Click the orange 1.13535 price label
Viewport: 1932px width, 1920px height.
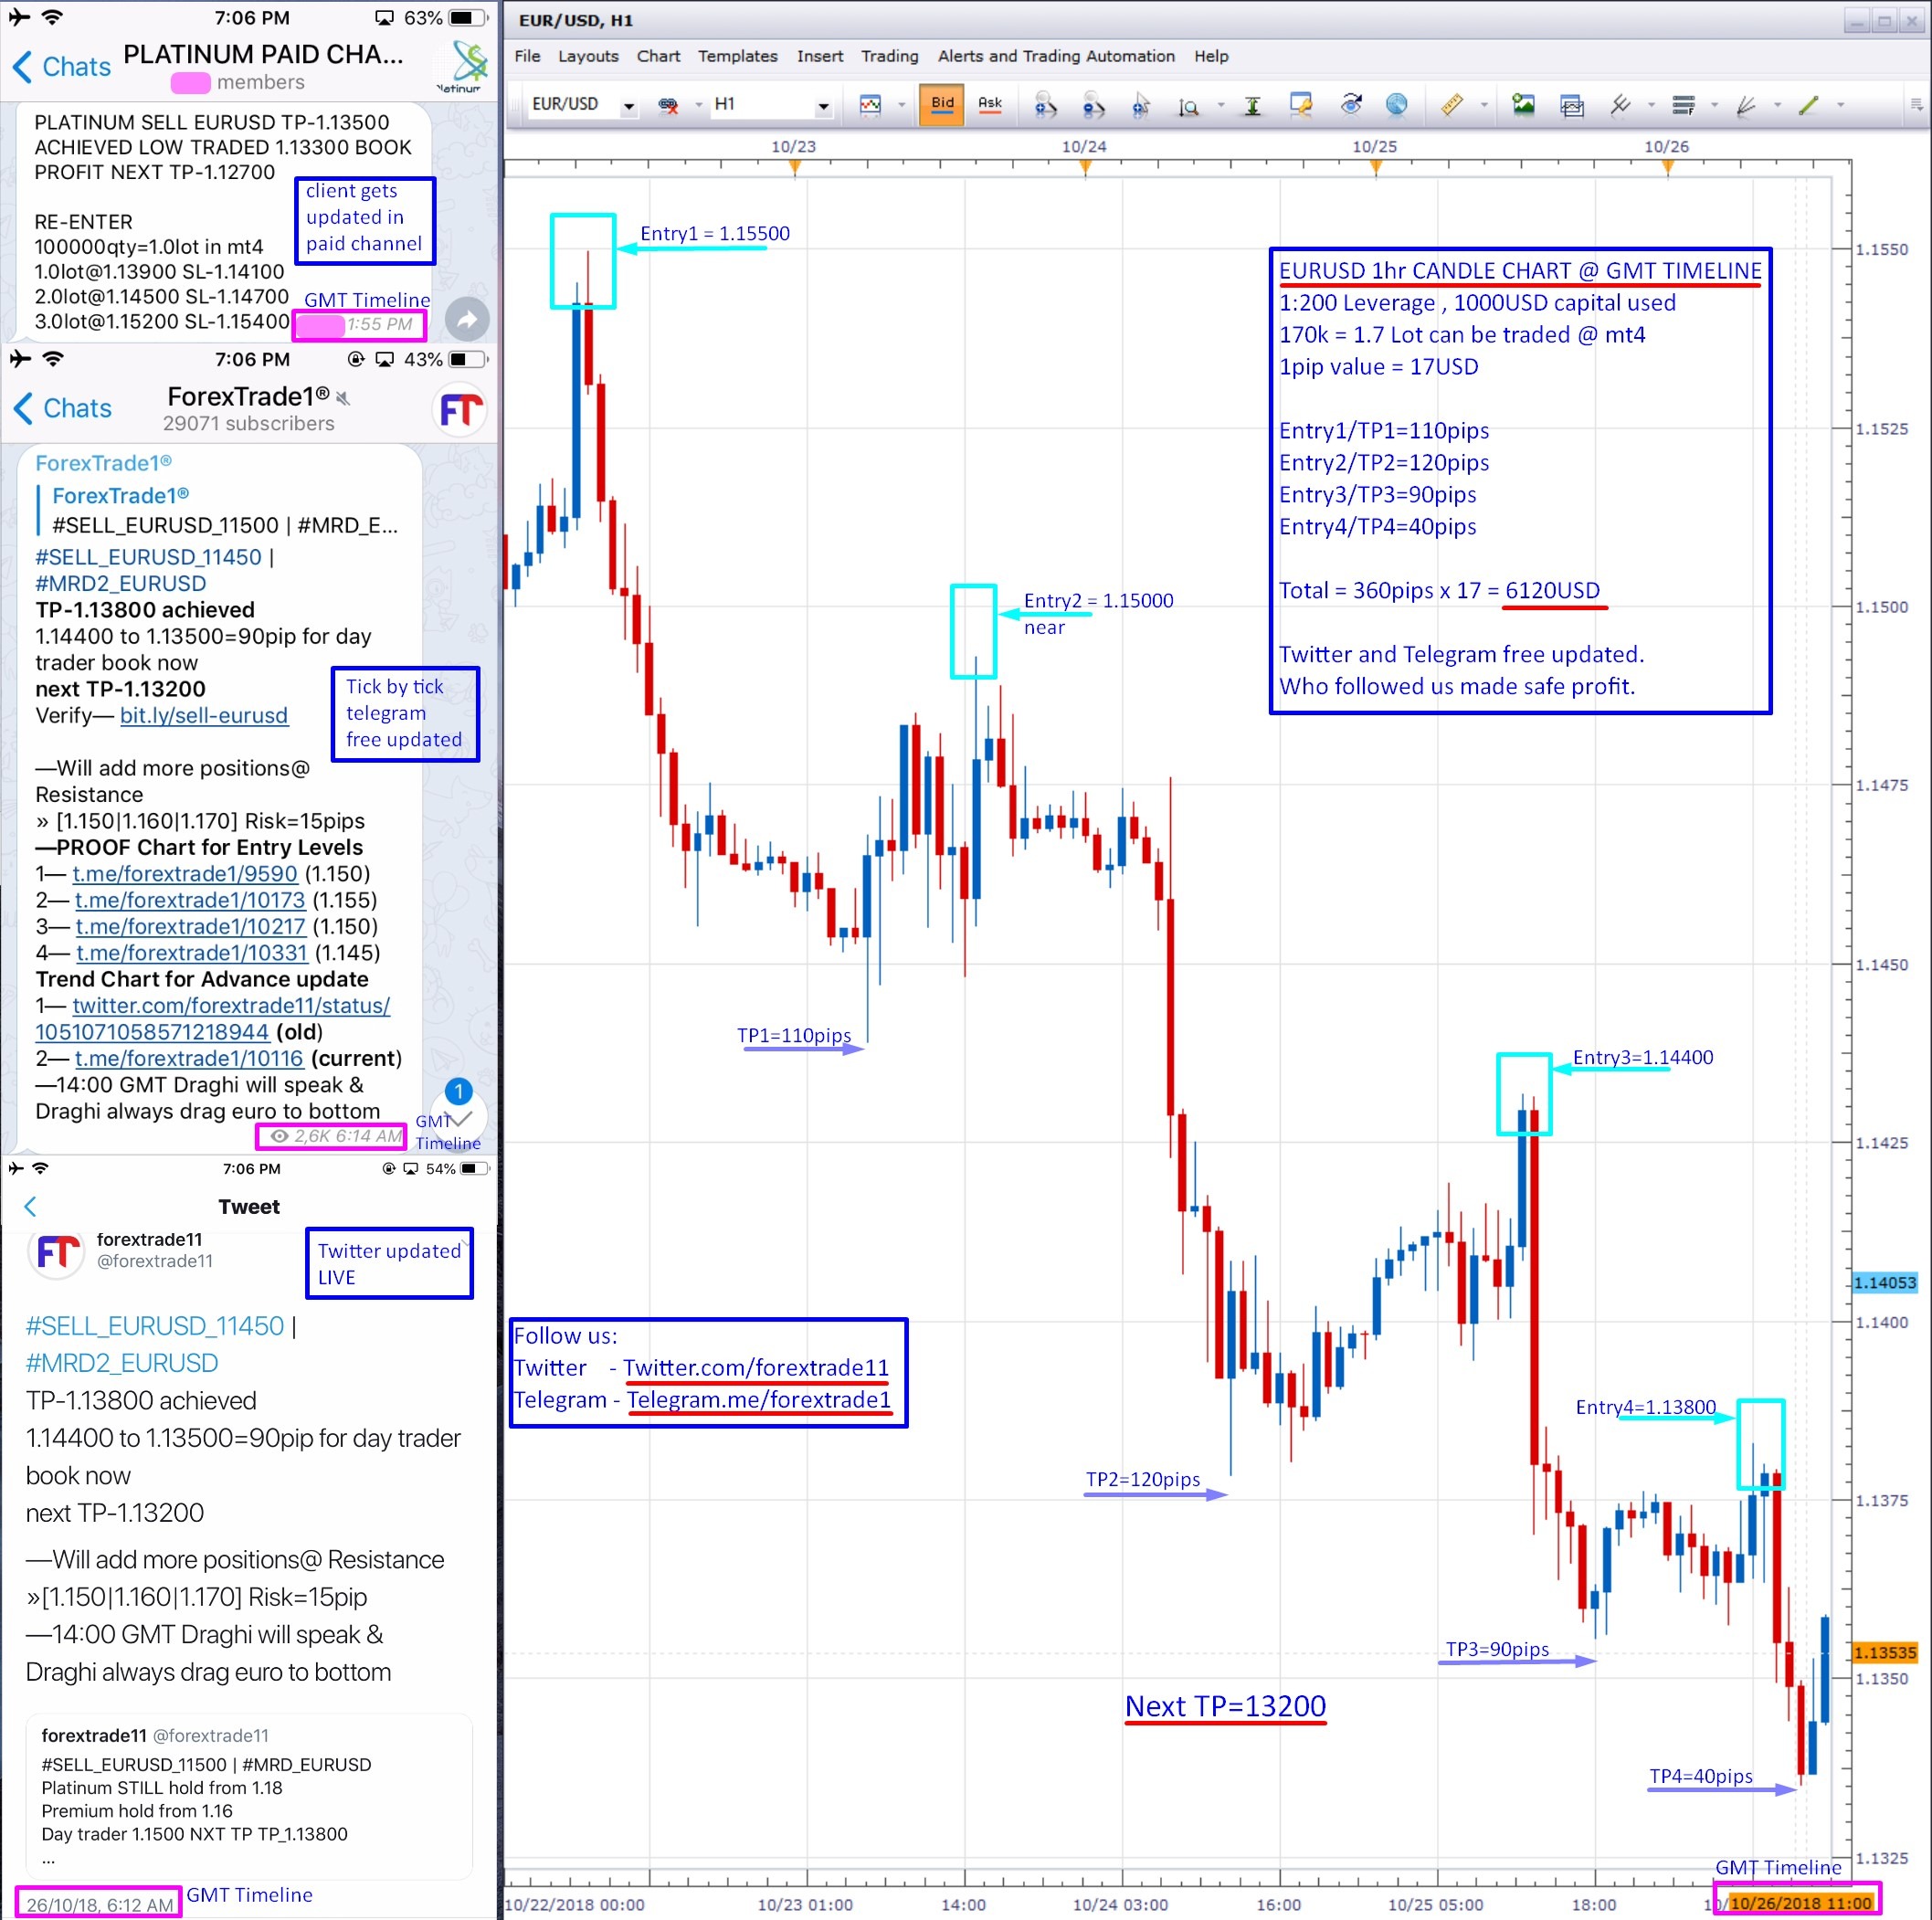pos(1885,1652)
